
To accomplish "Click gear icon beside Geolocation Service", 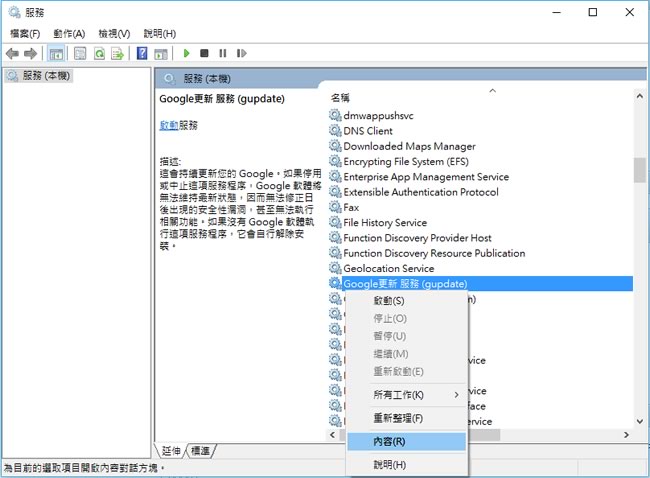I will pyautogui.click(x=335, y=268).
